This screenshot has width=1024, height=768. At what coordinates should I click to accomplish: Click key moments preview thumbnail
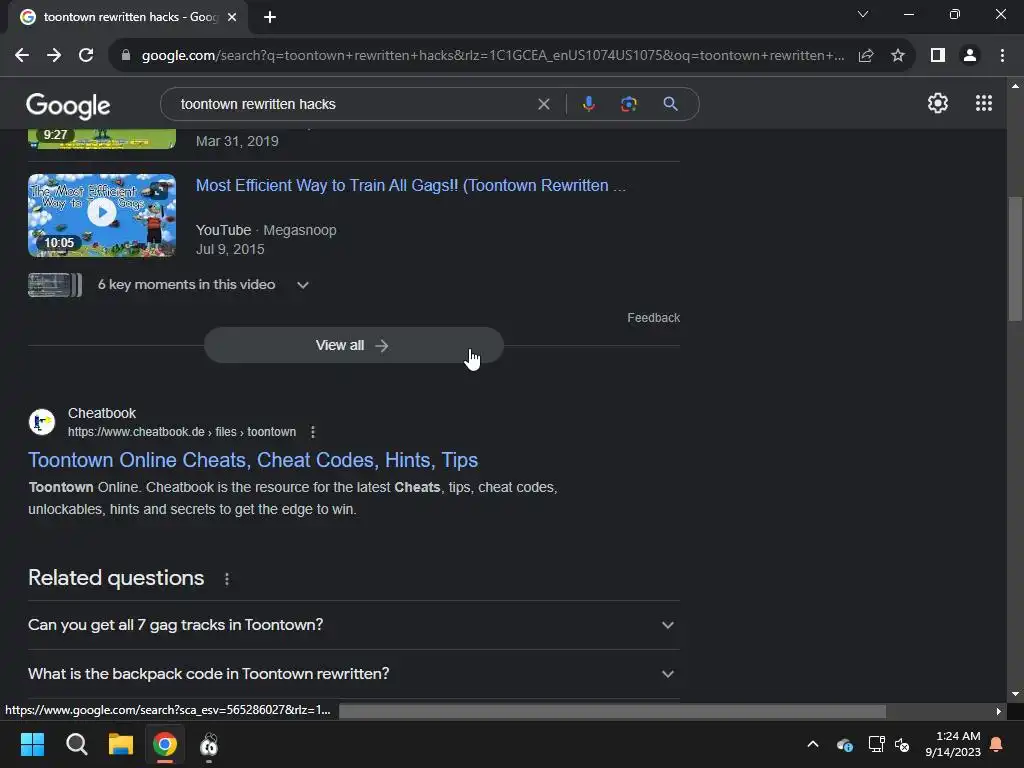[x=55, y=285]
